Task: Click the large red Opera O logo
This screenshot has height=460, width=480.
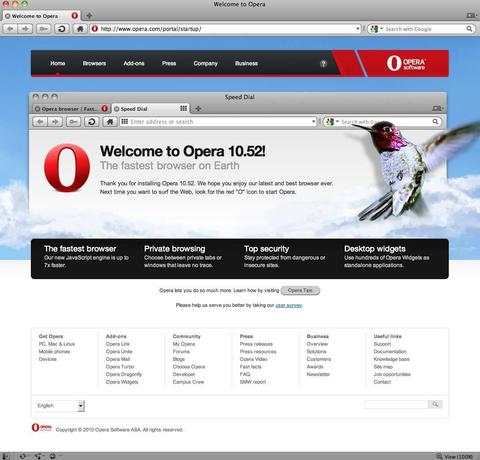Action: 67,168
